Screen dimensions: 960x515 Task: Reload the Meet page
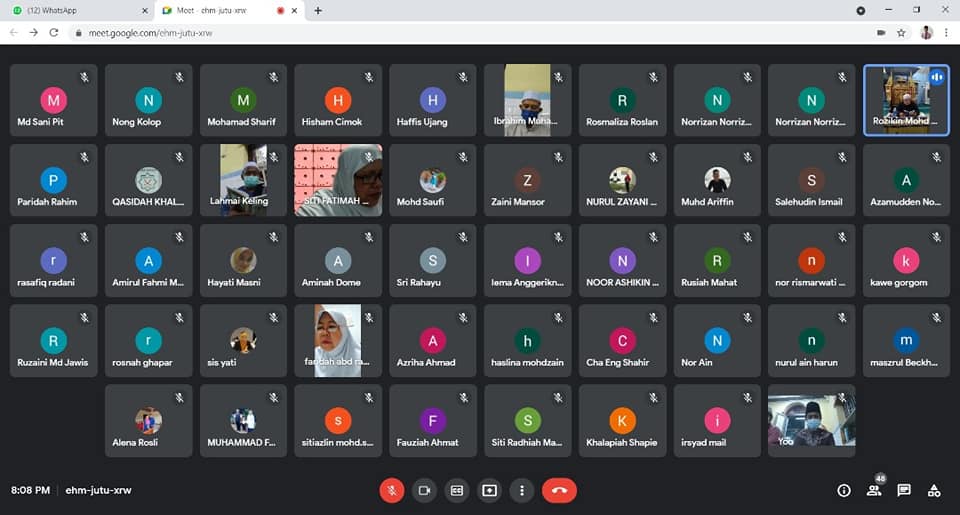pyautogui.click(x=54, y=32)
